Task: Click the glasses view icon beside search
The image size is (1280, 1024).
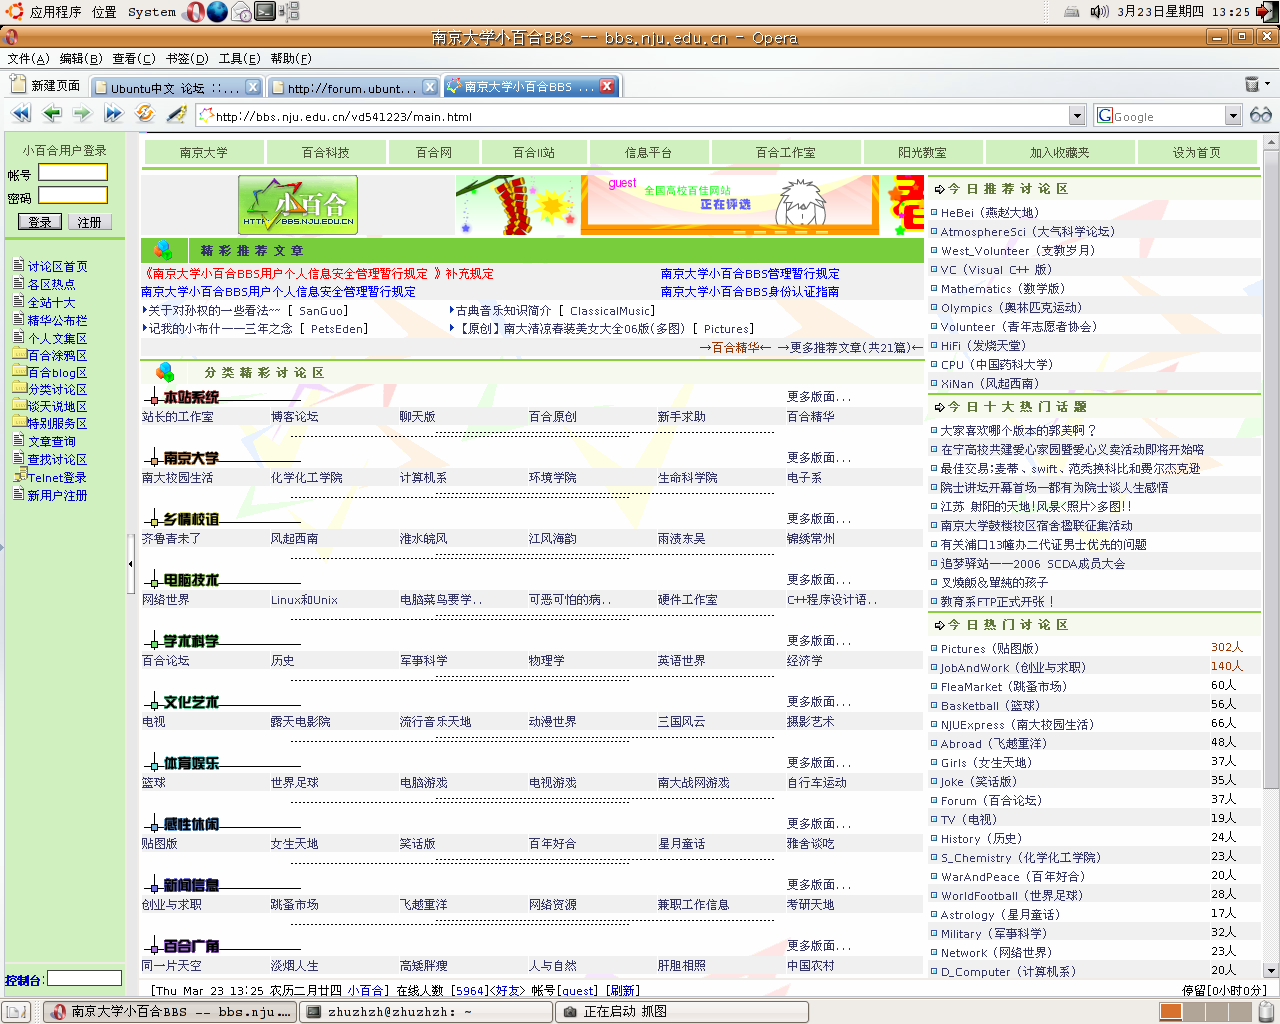Action: pyautogui.click(x=1261, y=115)
